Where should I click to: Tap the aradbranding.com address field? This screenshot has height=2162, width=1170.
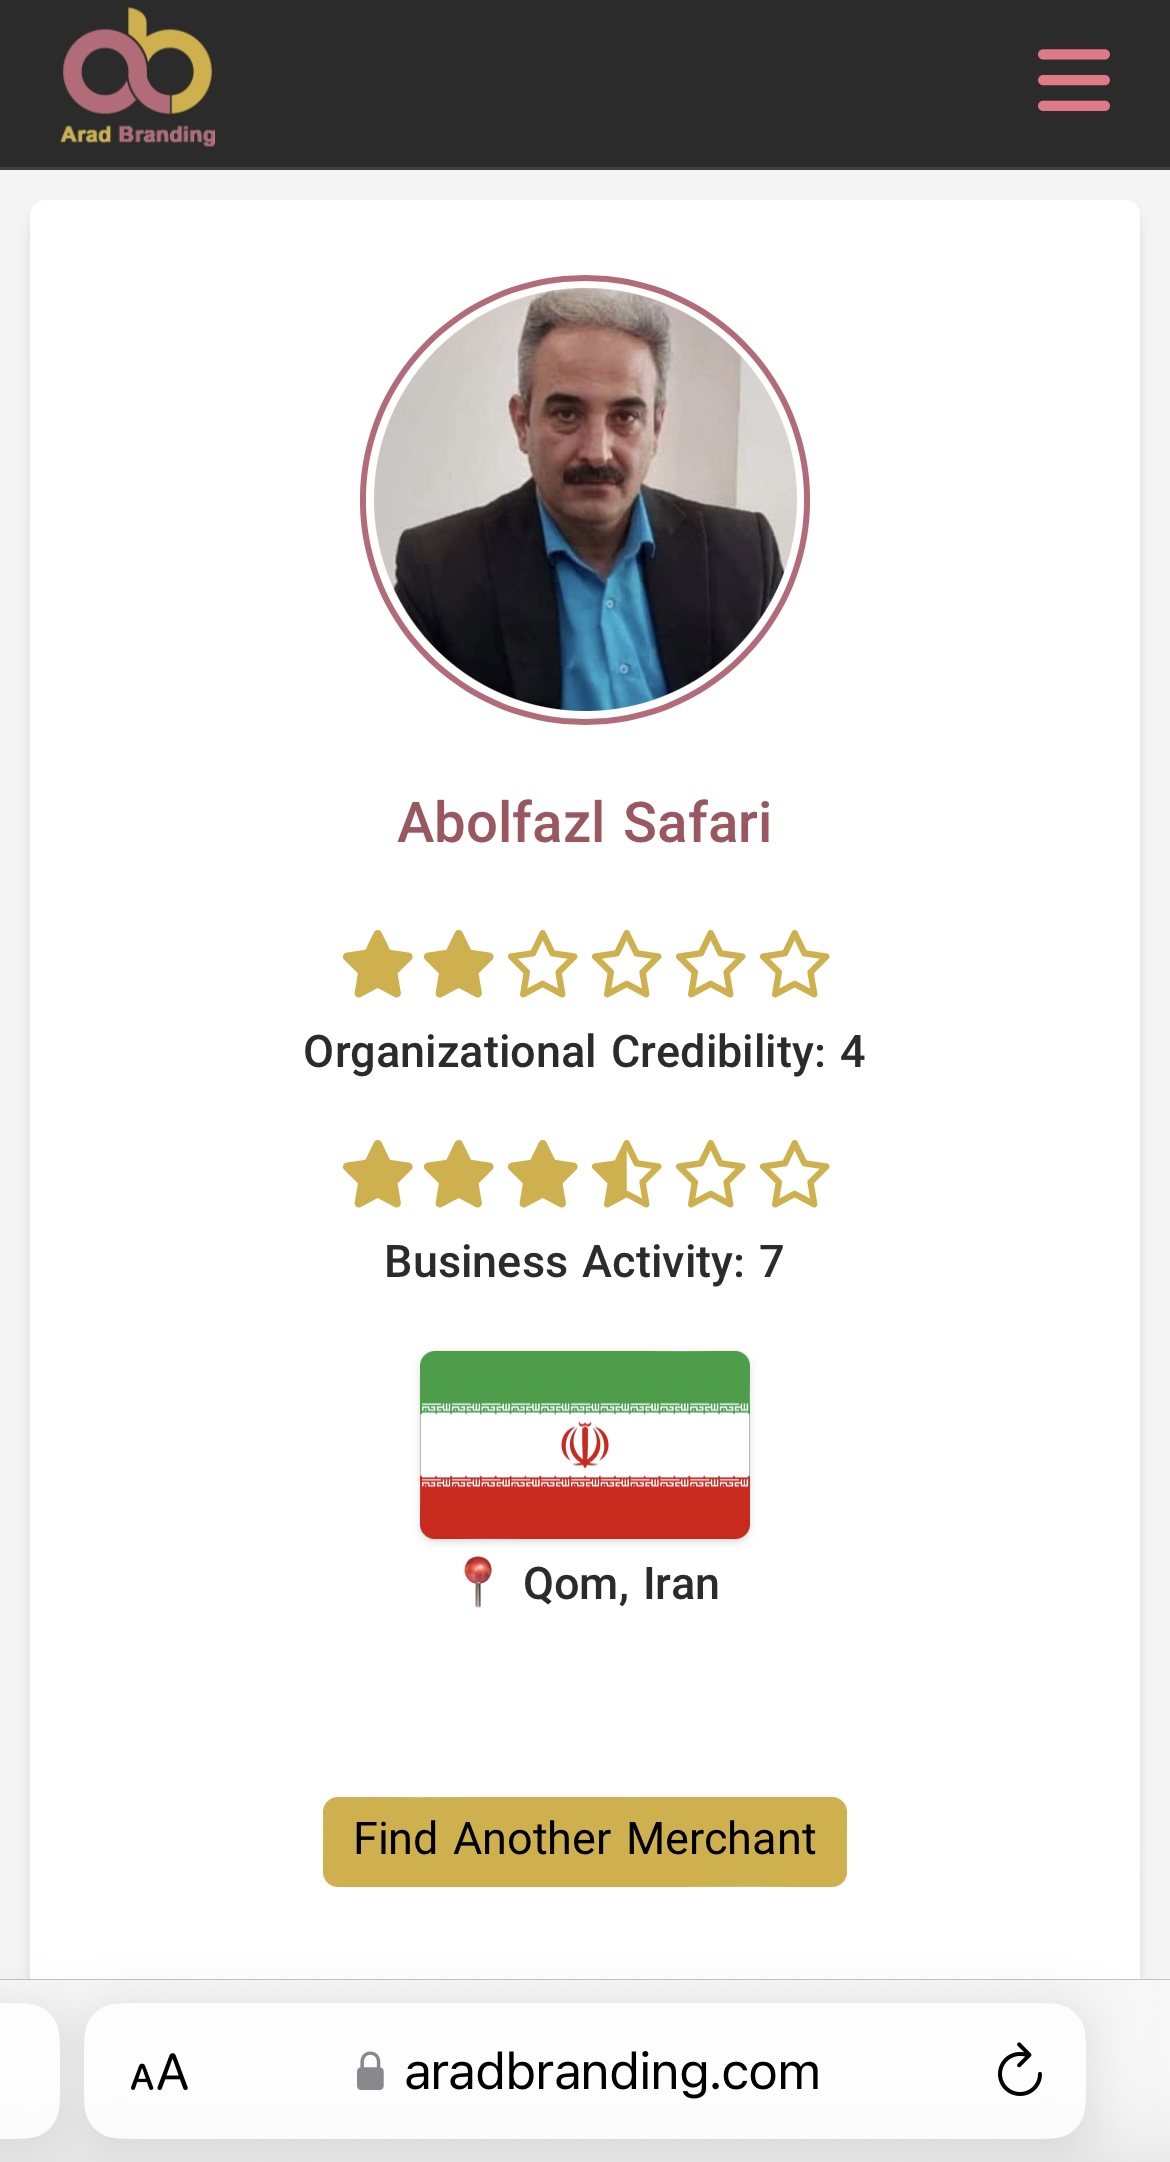pos(611,2072)
